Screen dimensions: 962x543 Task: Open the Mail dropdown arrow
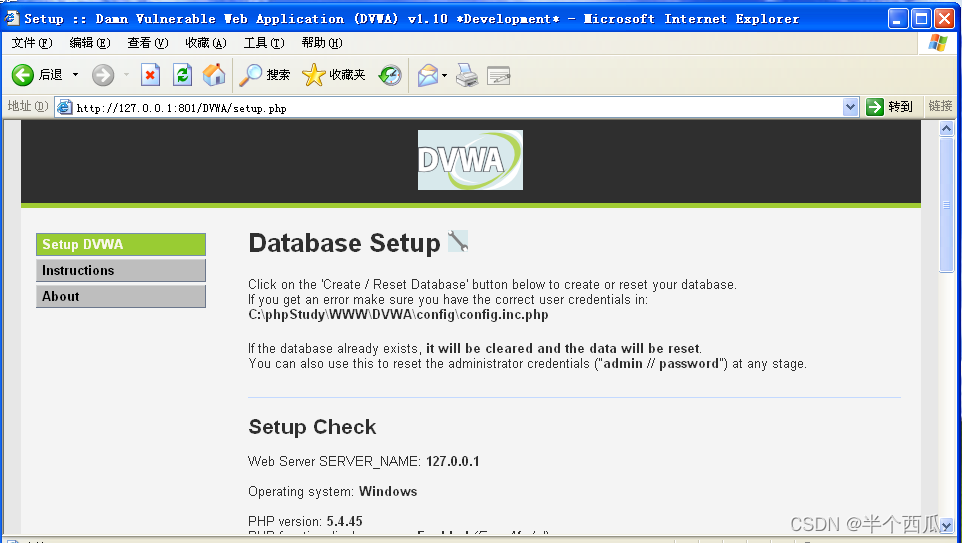coord(444,75)
